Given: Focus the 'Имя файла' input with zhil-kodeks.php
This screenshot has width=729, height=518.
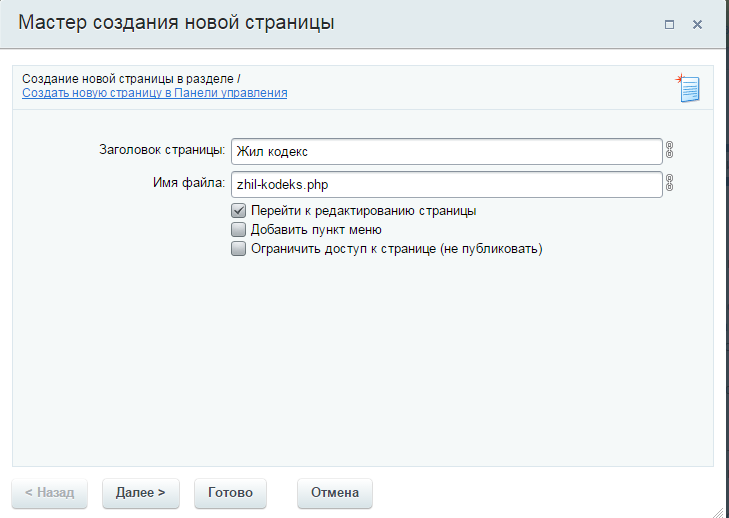Looking at the screenshot, I should tap(447, 184).
